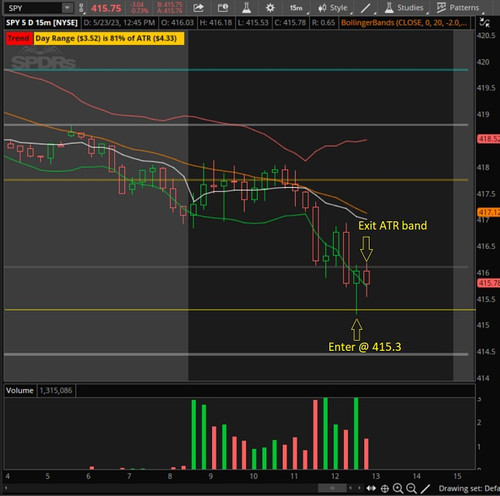The height and width of the screenshot is (496, 500).
Task: Activate the crosshair pan icon
Action: tap(385, 489)
